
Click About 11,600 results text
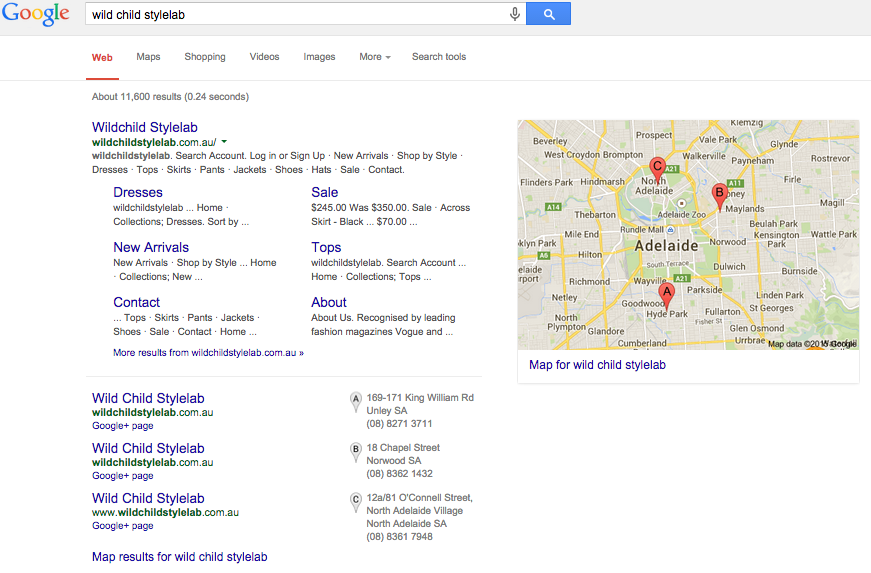[170, 97]
